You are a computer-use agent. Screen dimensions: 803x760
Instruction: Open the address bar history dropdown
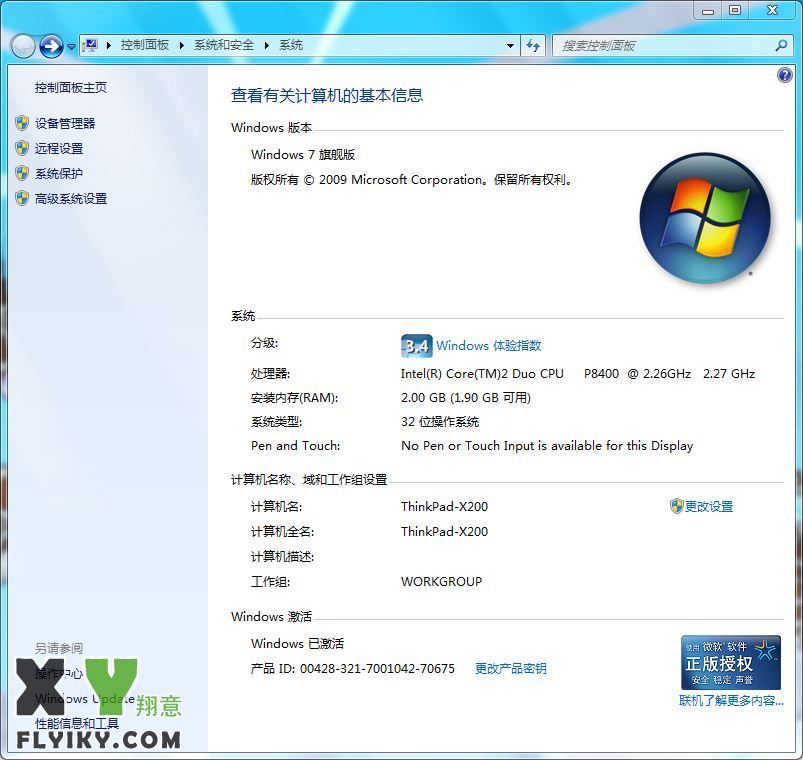point(510,46)
